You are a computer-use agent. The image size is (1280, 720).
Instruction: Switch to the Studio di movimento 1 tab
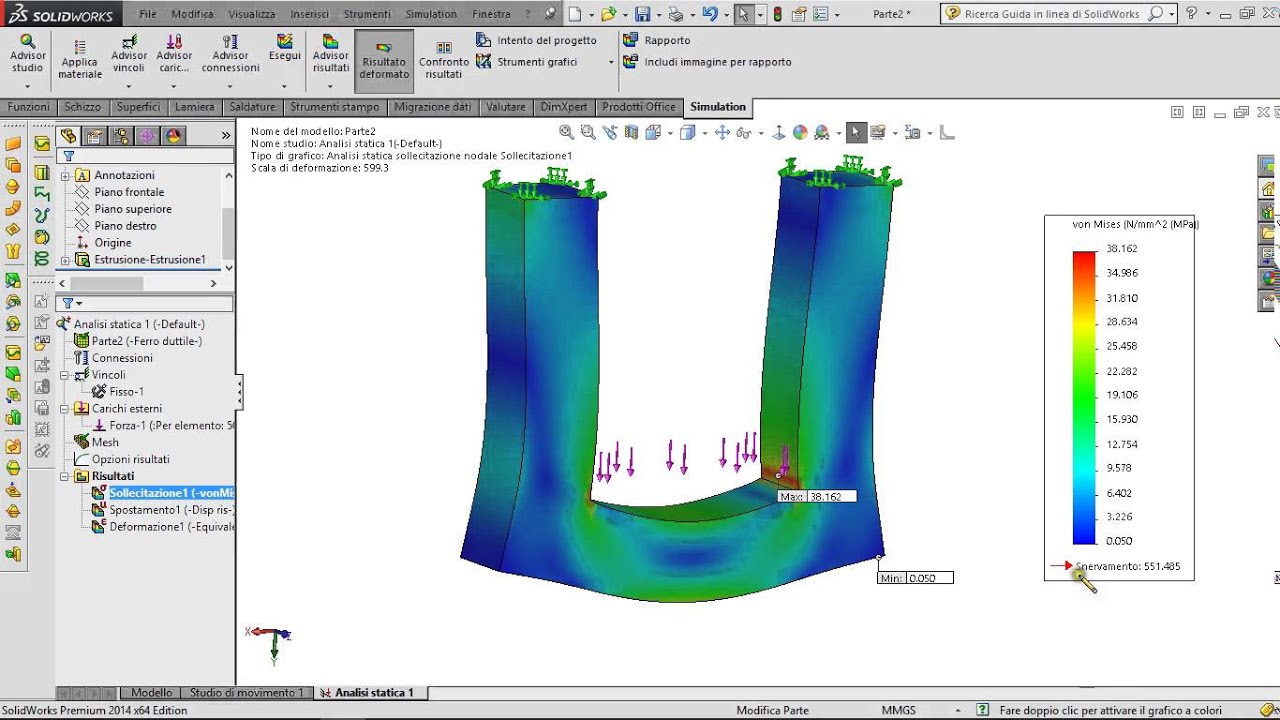[246, 692]
